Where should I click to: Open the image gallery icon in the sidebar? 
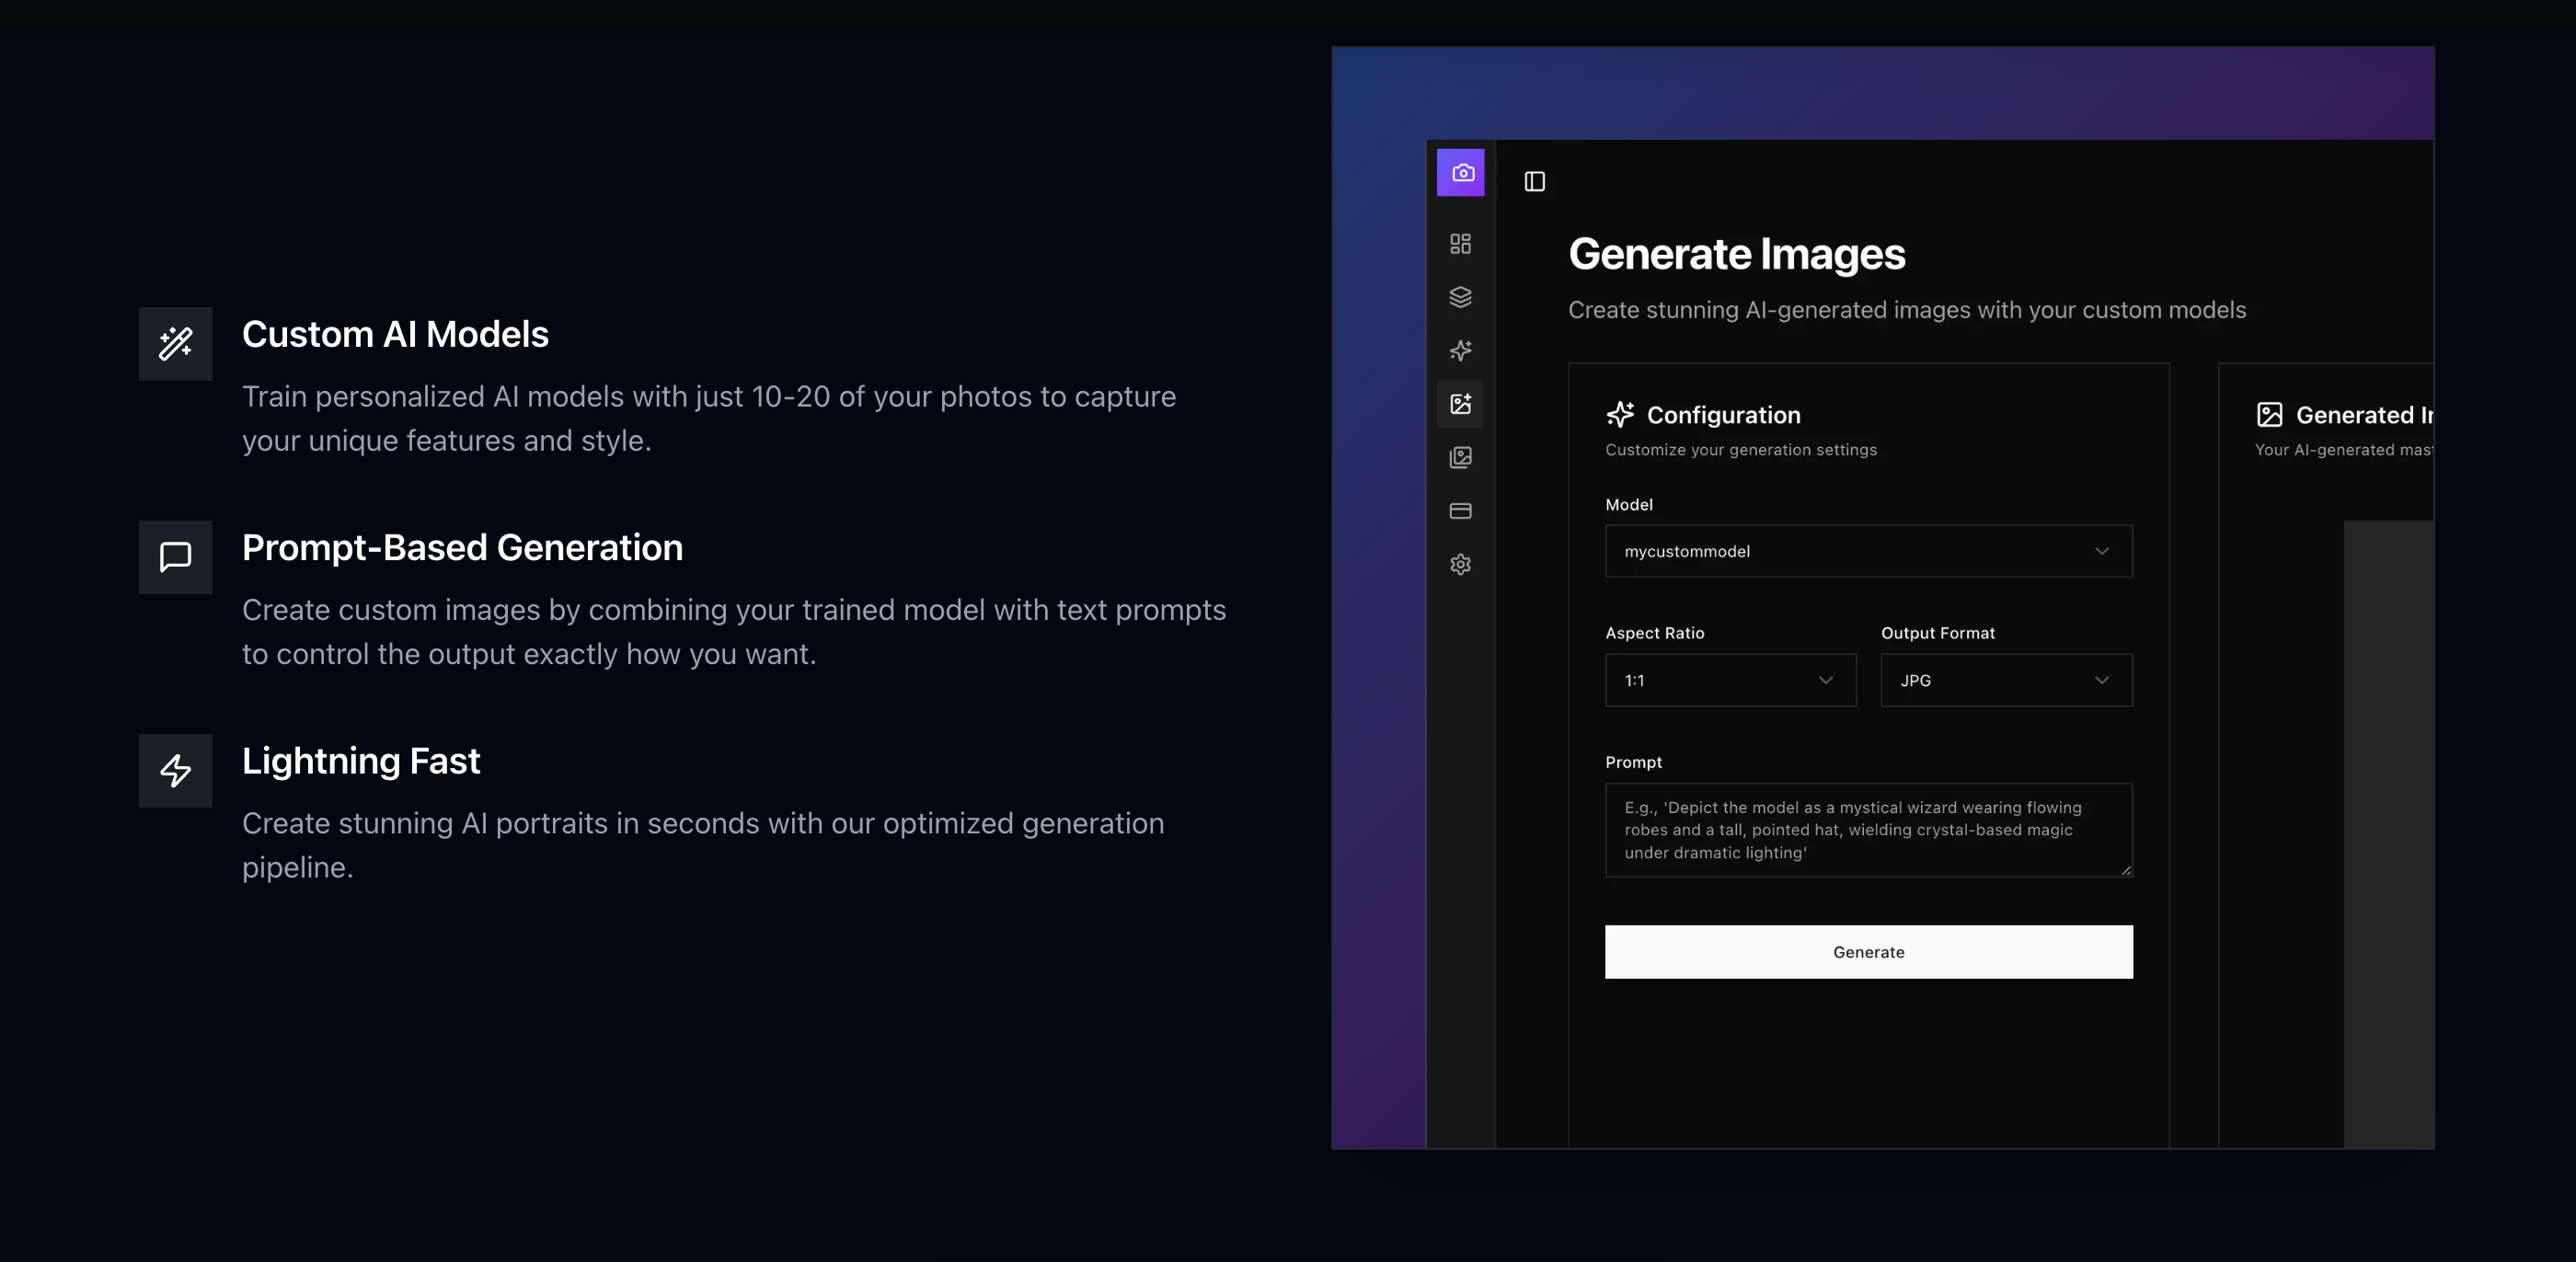1461,458
